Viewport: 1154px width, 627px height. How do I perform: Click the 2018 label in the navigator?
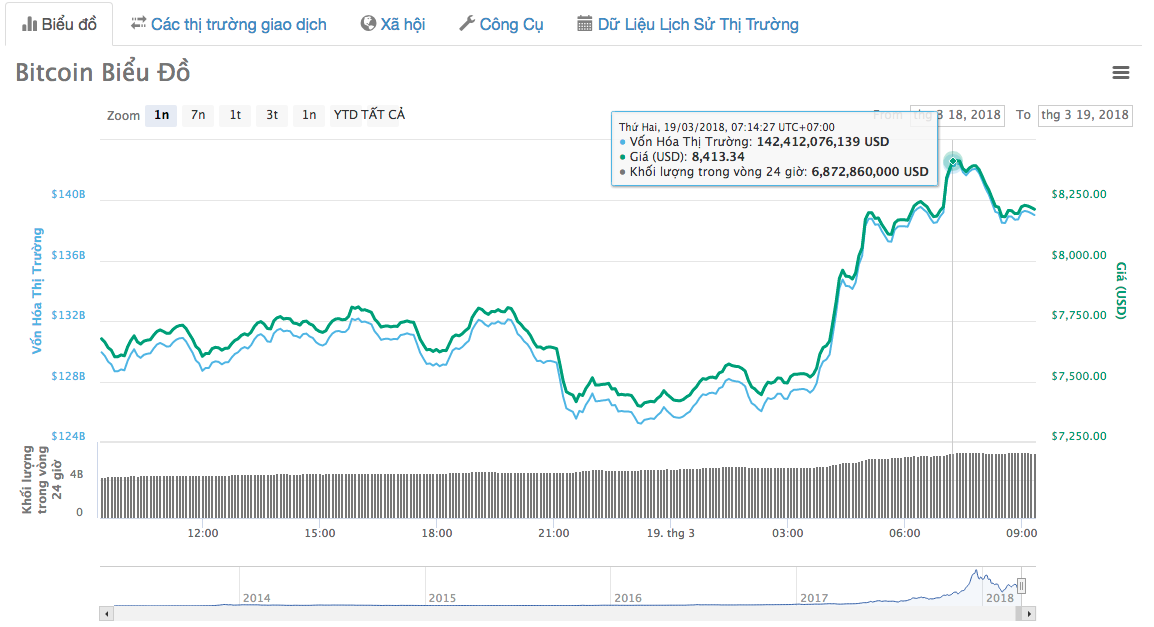point(999,598)
